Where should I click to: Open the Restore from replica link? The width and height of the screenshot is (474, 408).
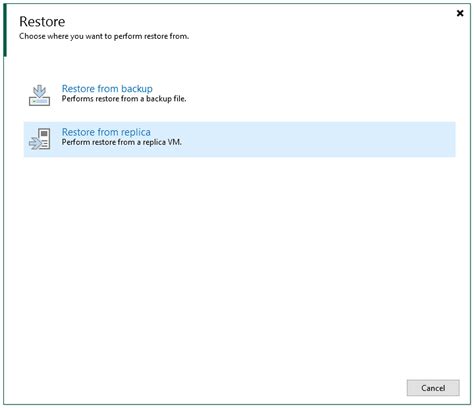106,132
